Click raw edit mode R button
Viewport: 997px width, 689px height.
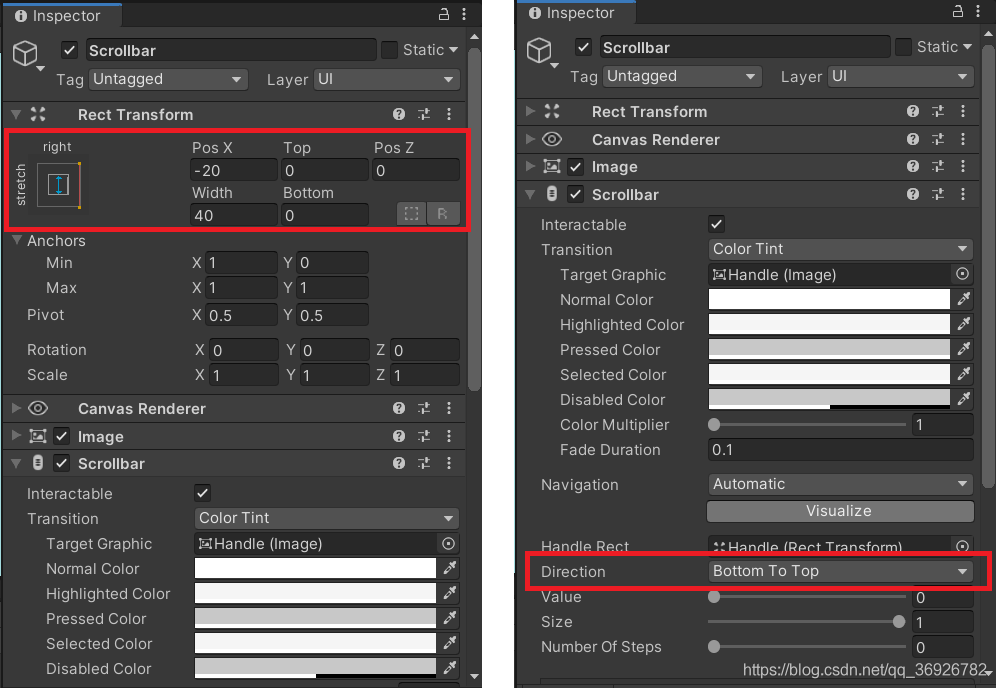coord(443,214)
